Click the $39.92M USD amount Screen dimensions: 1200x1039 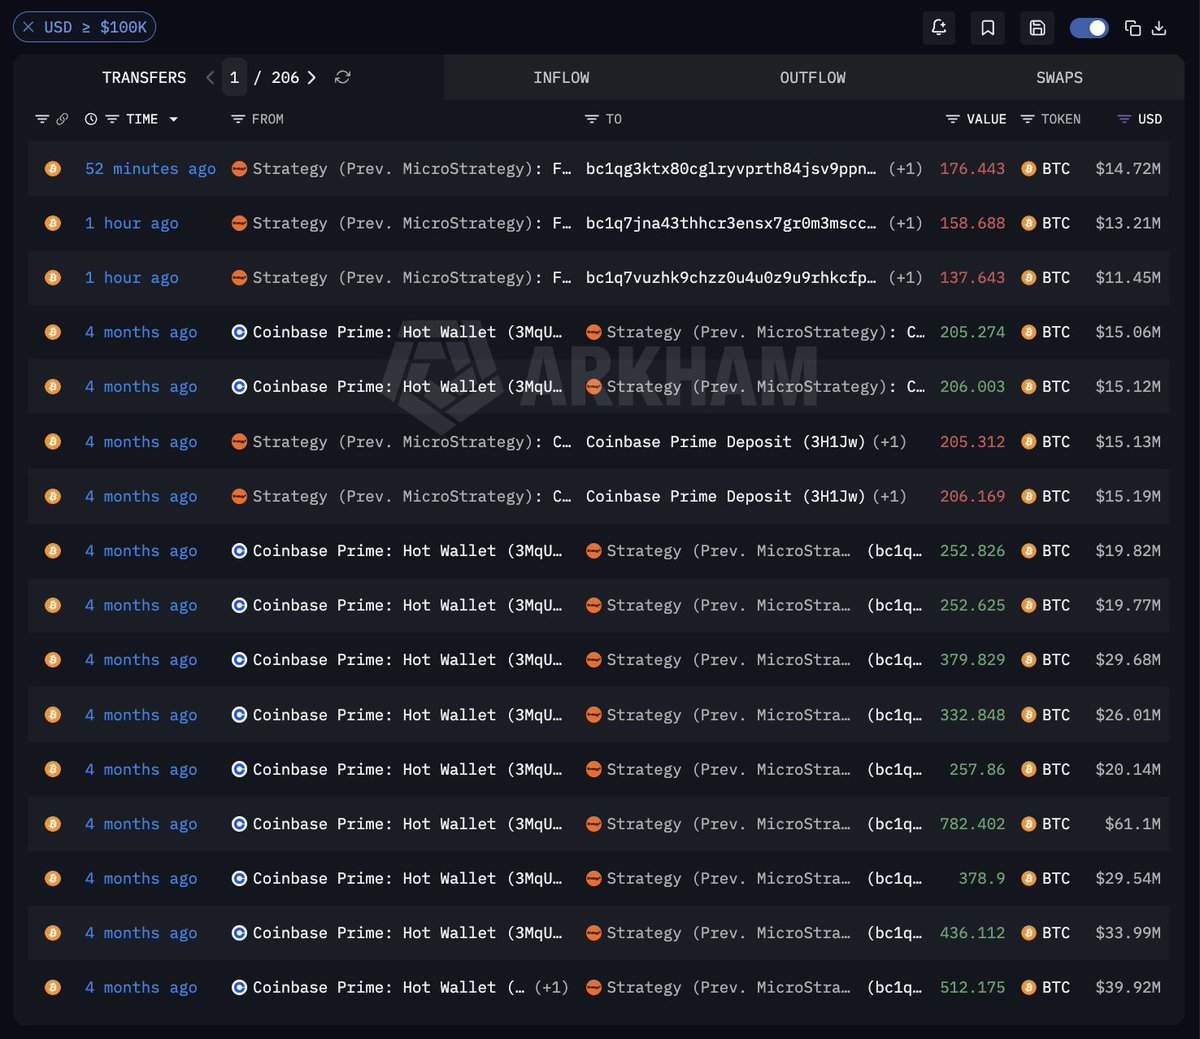click(1128, 987)
